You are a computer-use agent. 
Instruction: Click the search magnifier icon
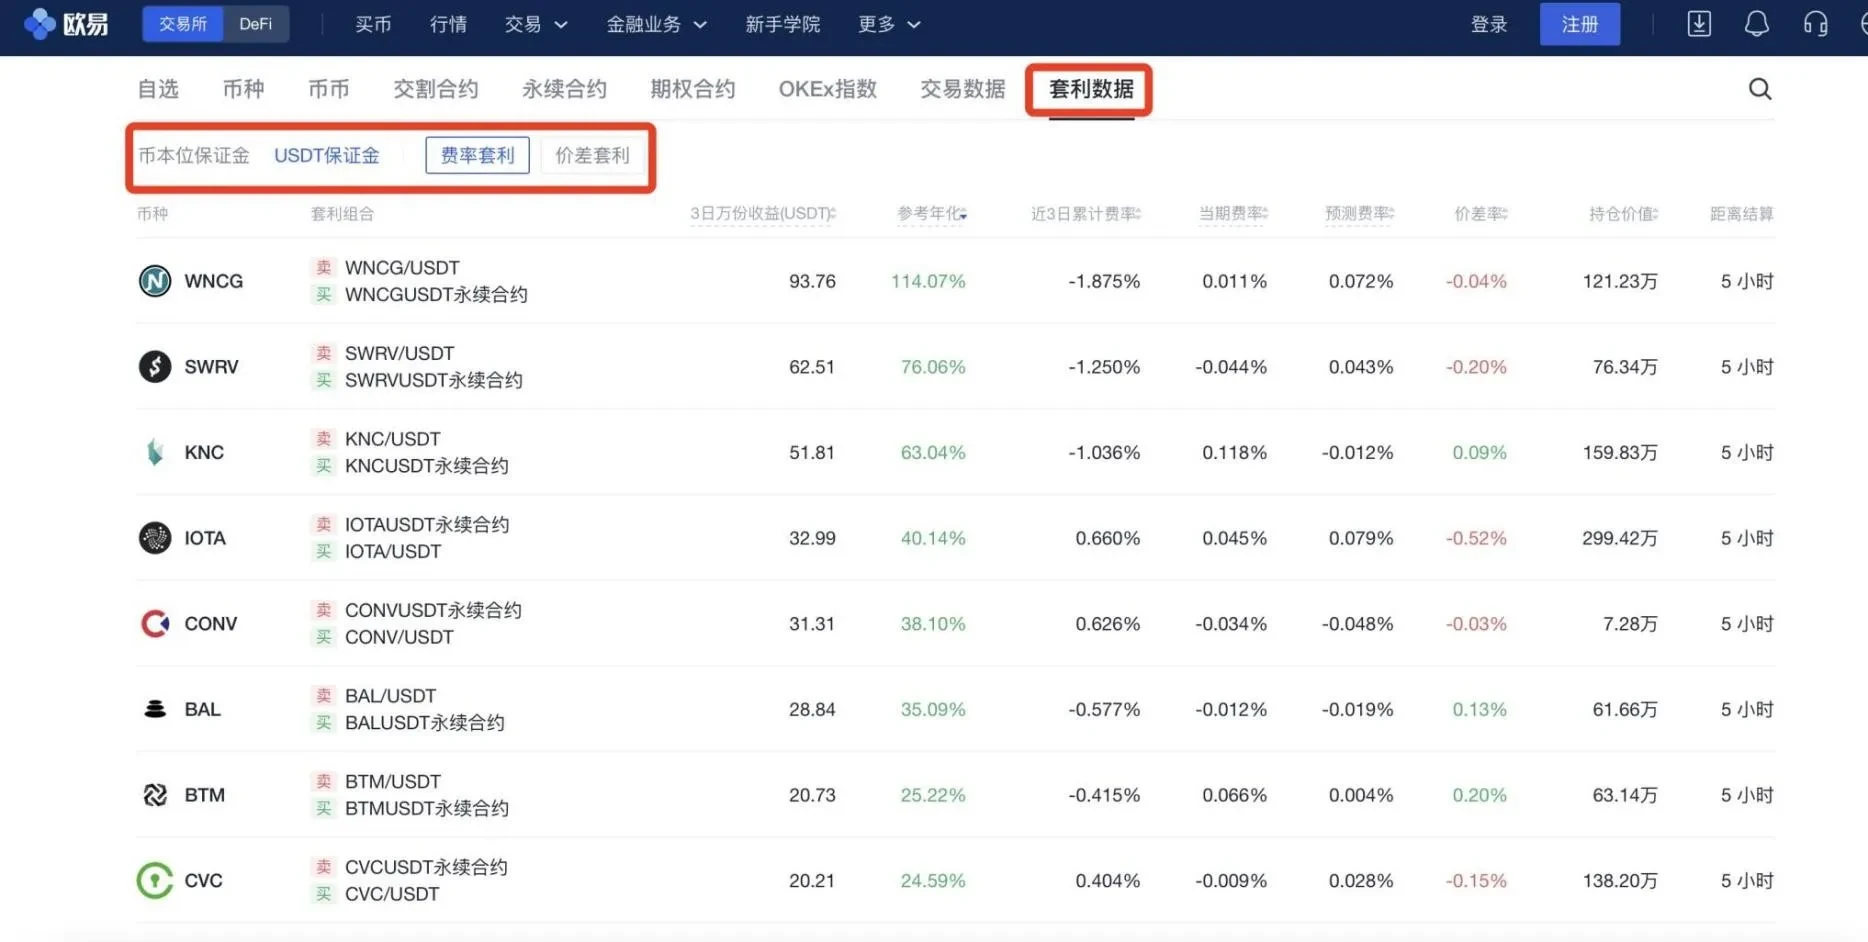(1759, 89)
